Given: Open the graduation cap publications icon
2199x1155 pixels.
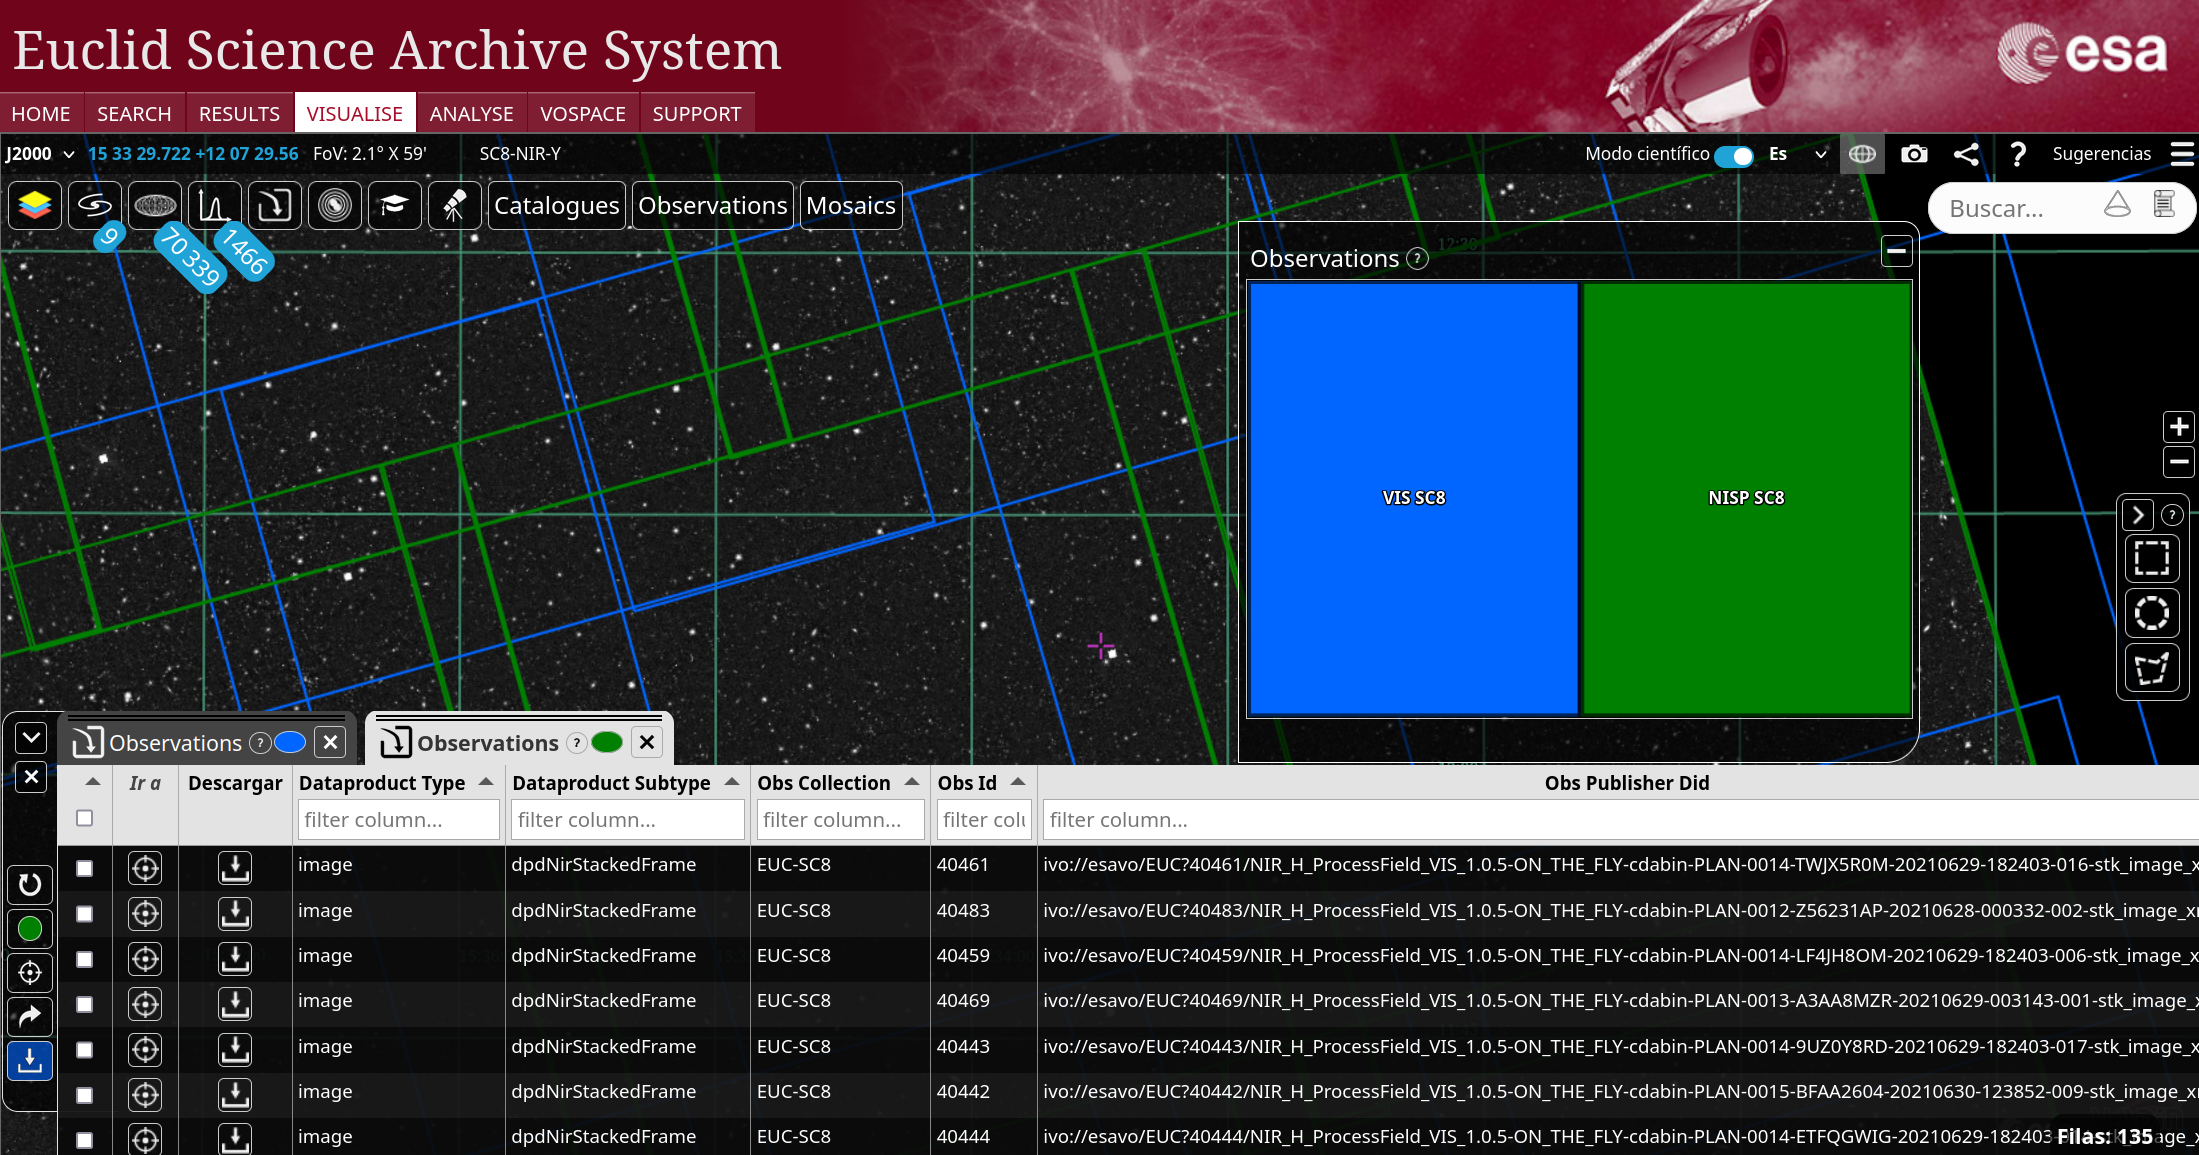Looking at the screenshot, I should pyautogui.click(x=395, y=206).
